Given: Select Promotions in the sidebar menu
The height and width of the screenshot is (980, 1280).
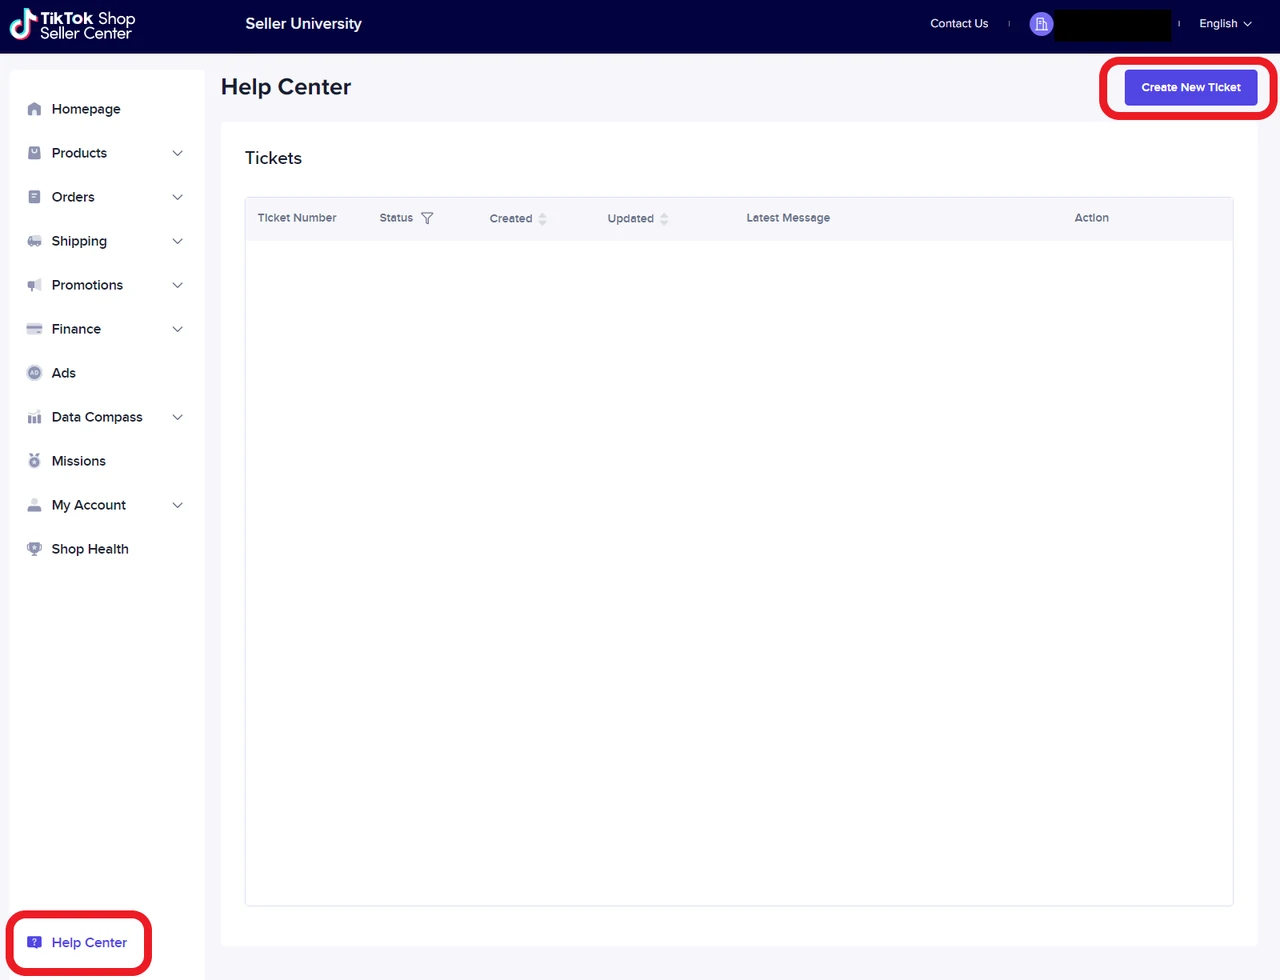Looking at the screenshot, I should tap(87, 285).
